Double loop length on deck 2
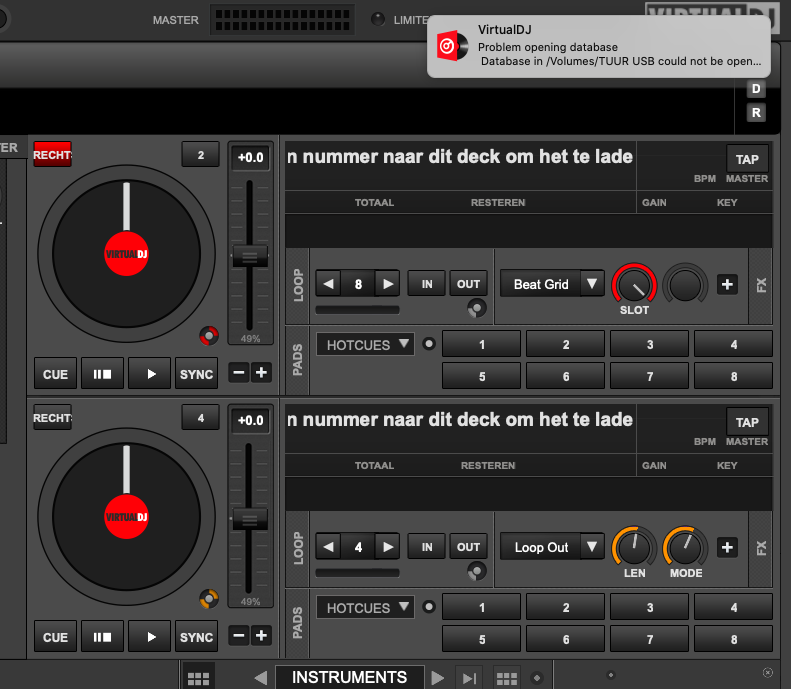This screenshot has width=791, height=689. 387,283
